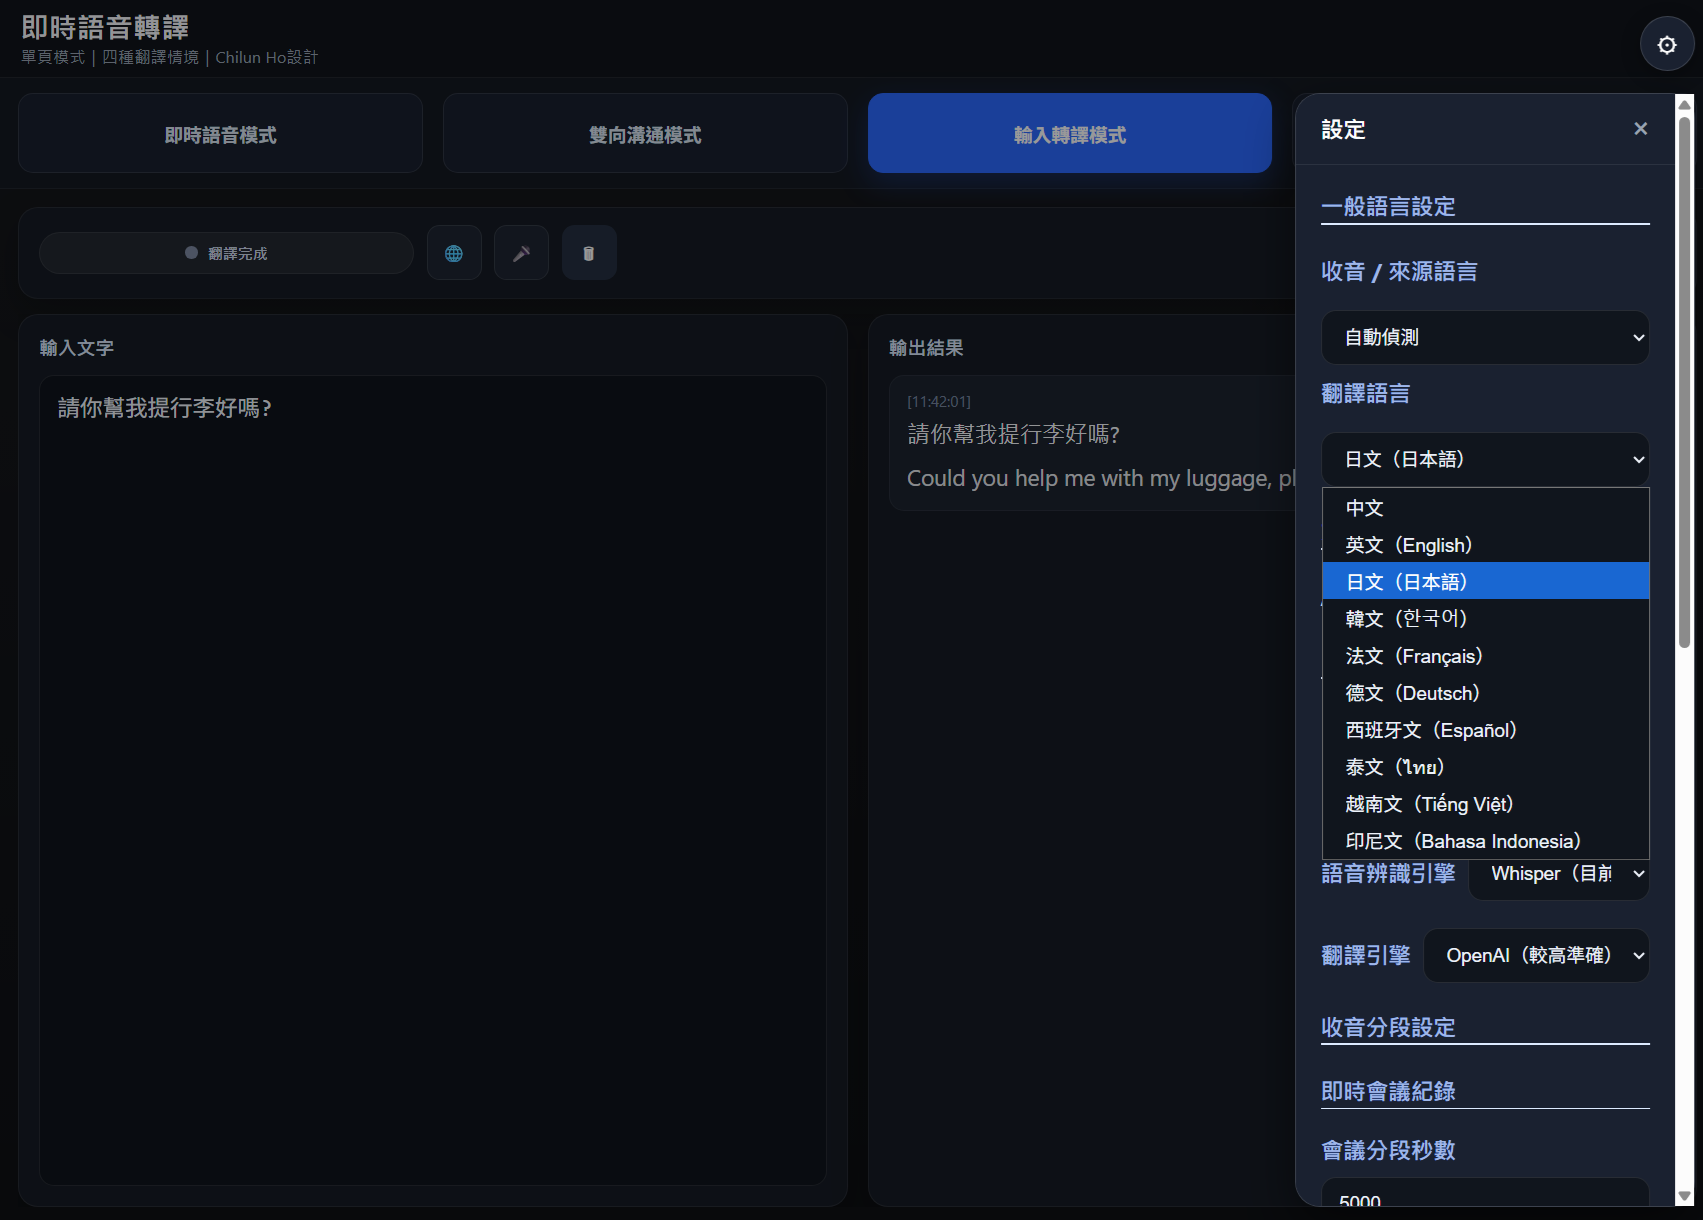Viewport: 1703px width, 1220px height.
Task: Click the 即時會議紀錄 section heading
Action: [1388, 1091]
